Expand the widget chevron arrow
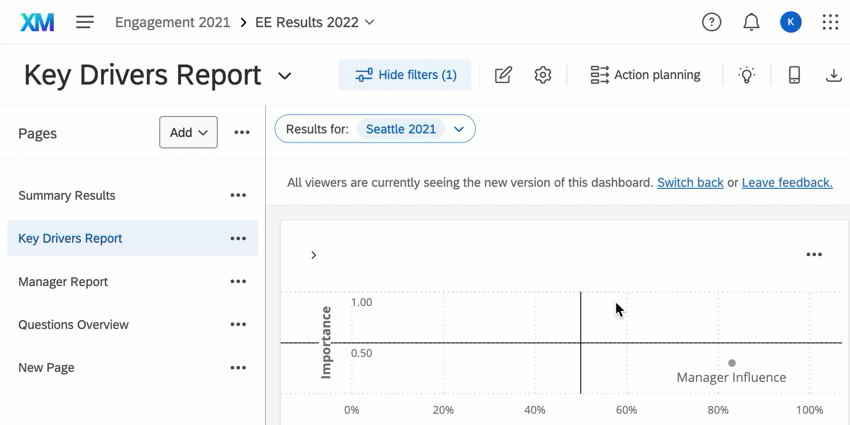Image resolution: width=850 pixels, height=425 pixels. click(313, 255)
